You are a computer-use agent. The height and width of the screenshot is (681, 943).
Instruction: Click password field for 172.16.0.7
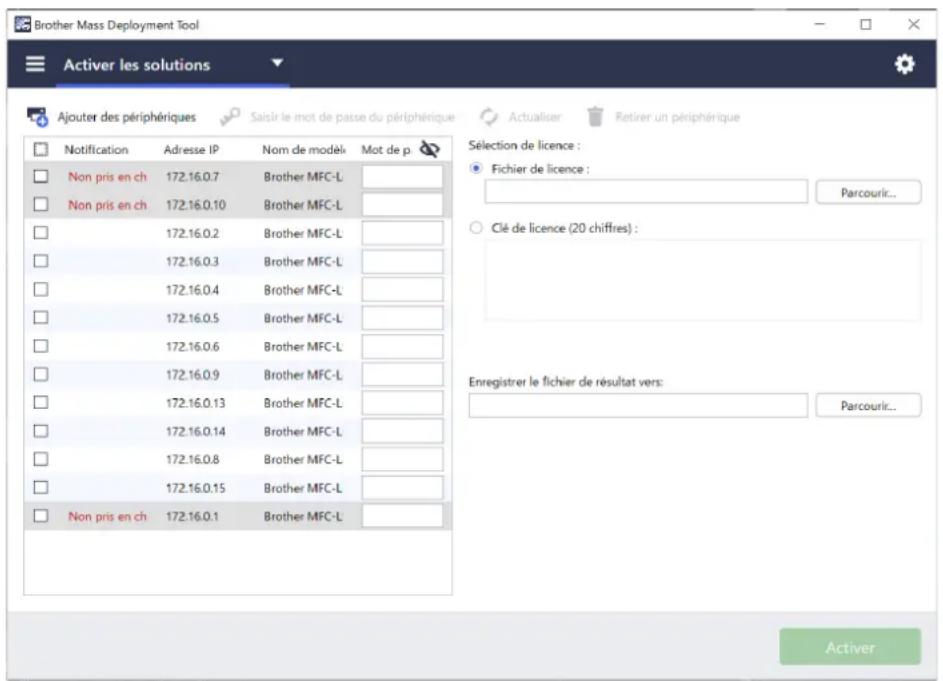[402, 177]
